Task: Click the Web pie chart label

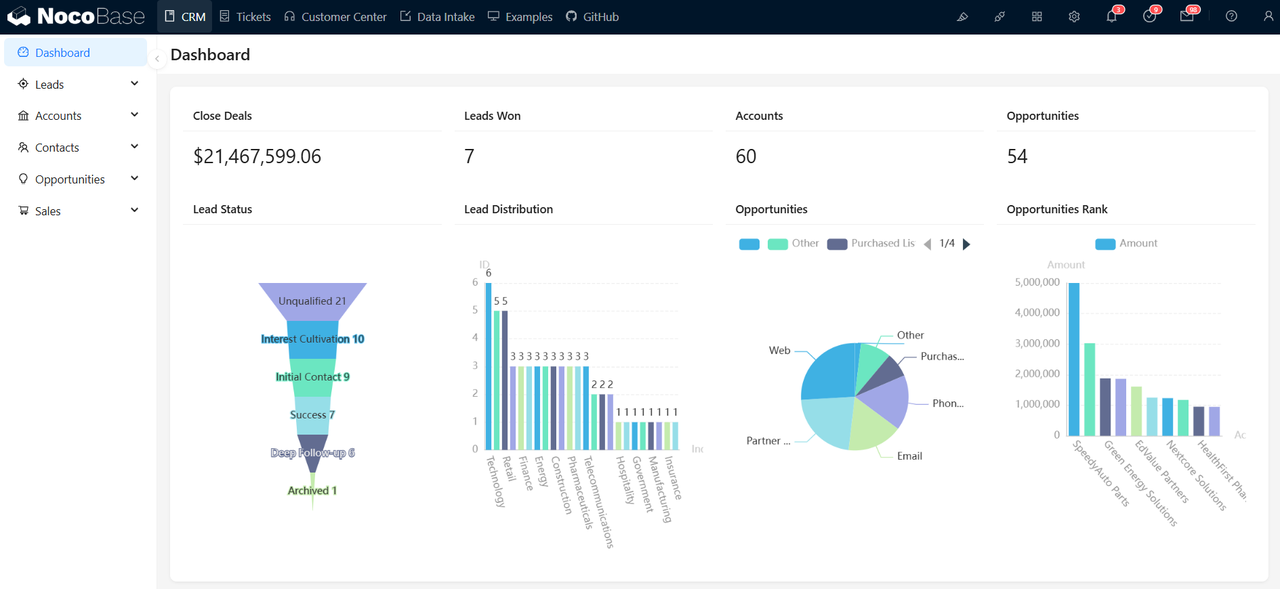Action: [x=779, y=351]
